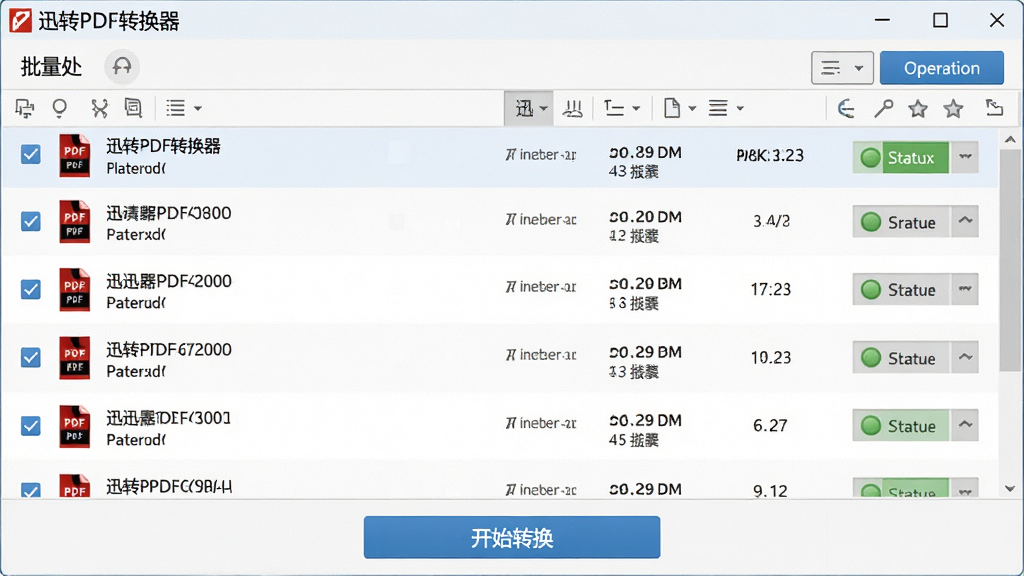
Task: Open the 批量处 tab
Action: 51,67
